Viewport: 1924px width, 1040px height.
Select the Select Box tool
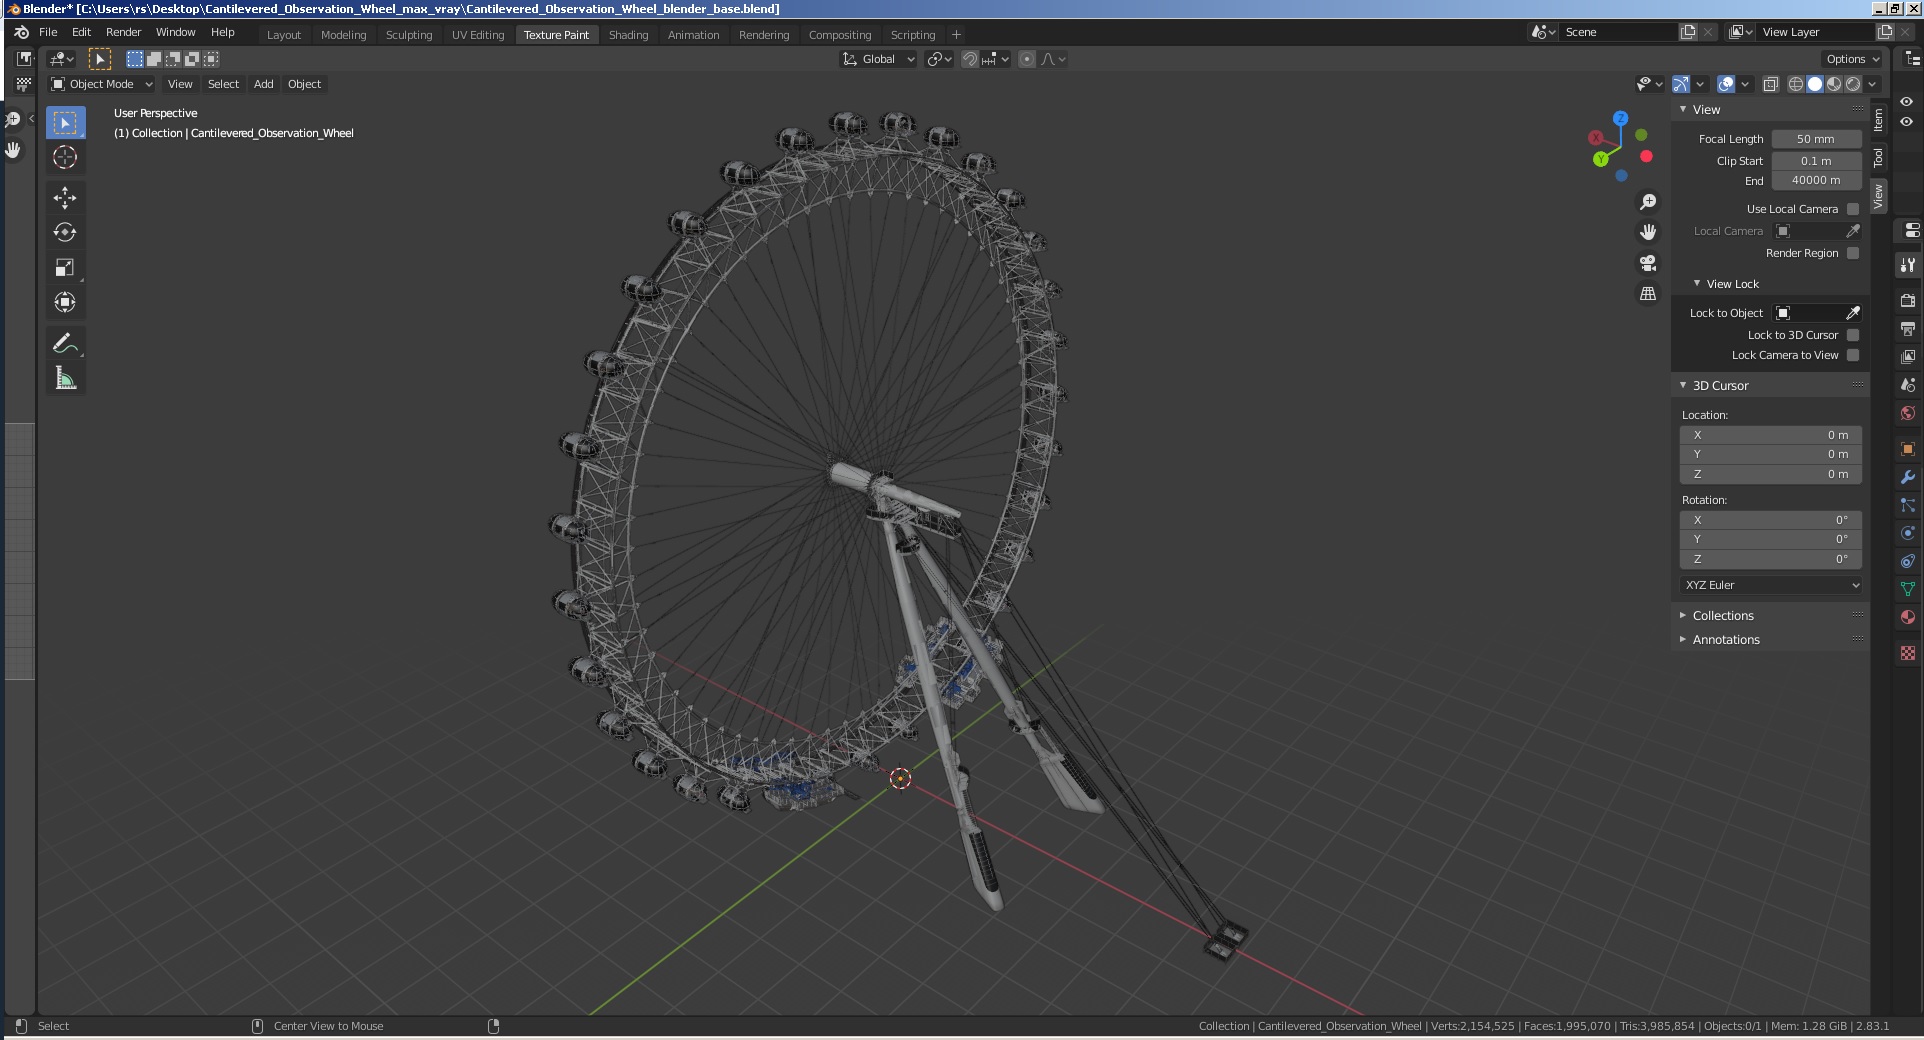pyautogui.click(x=65, y=123)
